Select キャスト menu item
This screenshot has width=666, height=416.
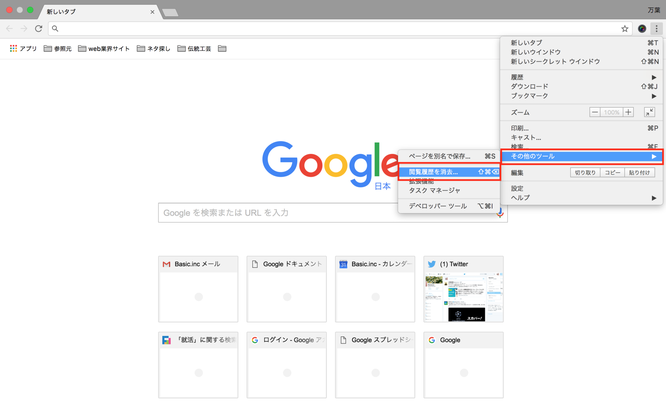point(581,137)
